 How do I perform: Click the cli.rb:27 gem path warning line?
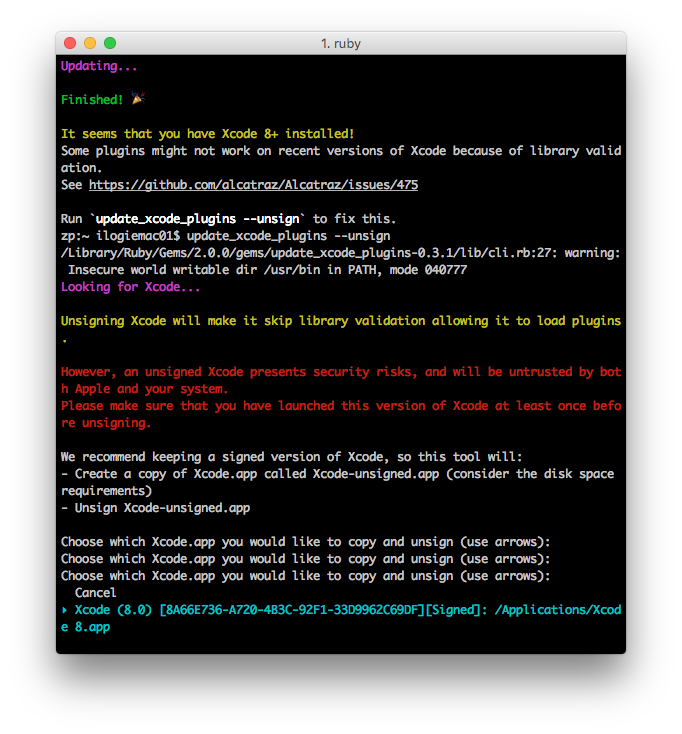point(341,253)
